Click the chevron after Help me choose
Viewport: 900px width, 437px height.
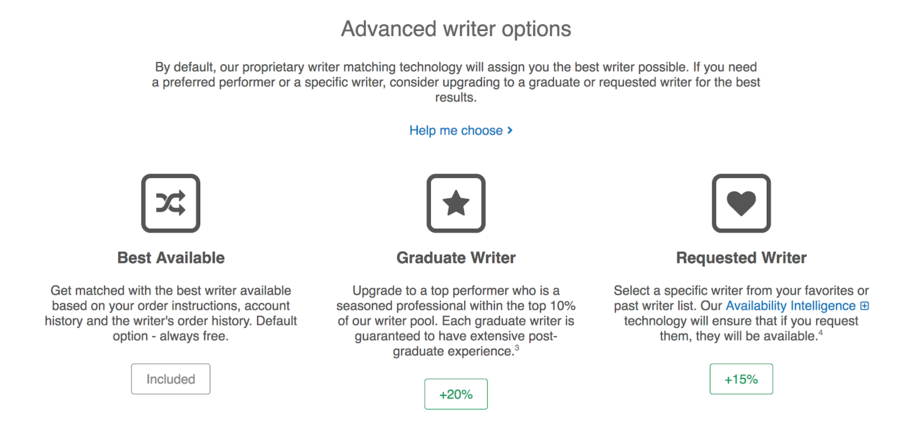tap(510, 130)
